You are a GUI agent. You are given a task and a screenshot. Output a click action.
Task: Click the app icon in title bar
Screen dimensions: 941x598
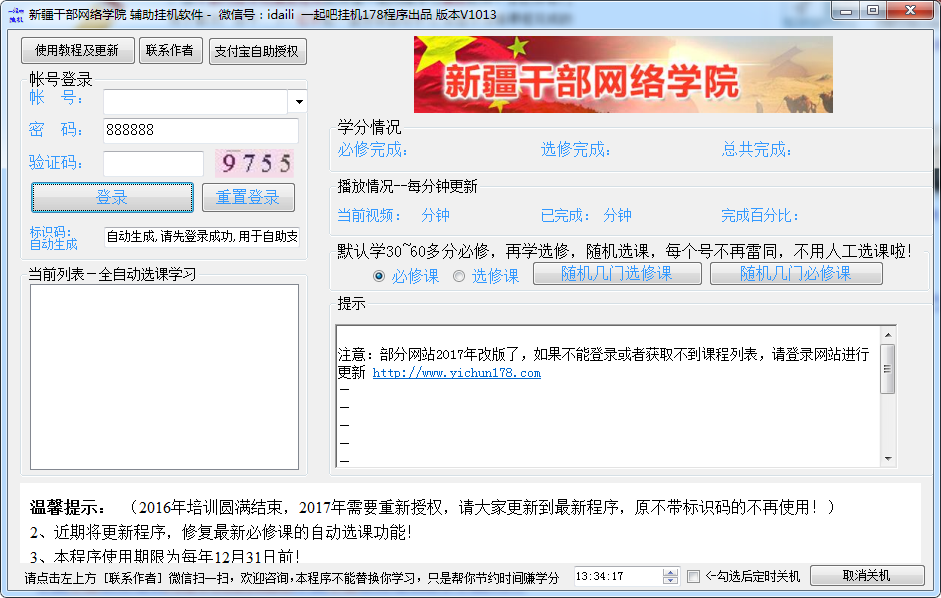(x=16, y=14)
